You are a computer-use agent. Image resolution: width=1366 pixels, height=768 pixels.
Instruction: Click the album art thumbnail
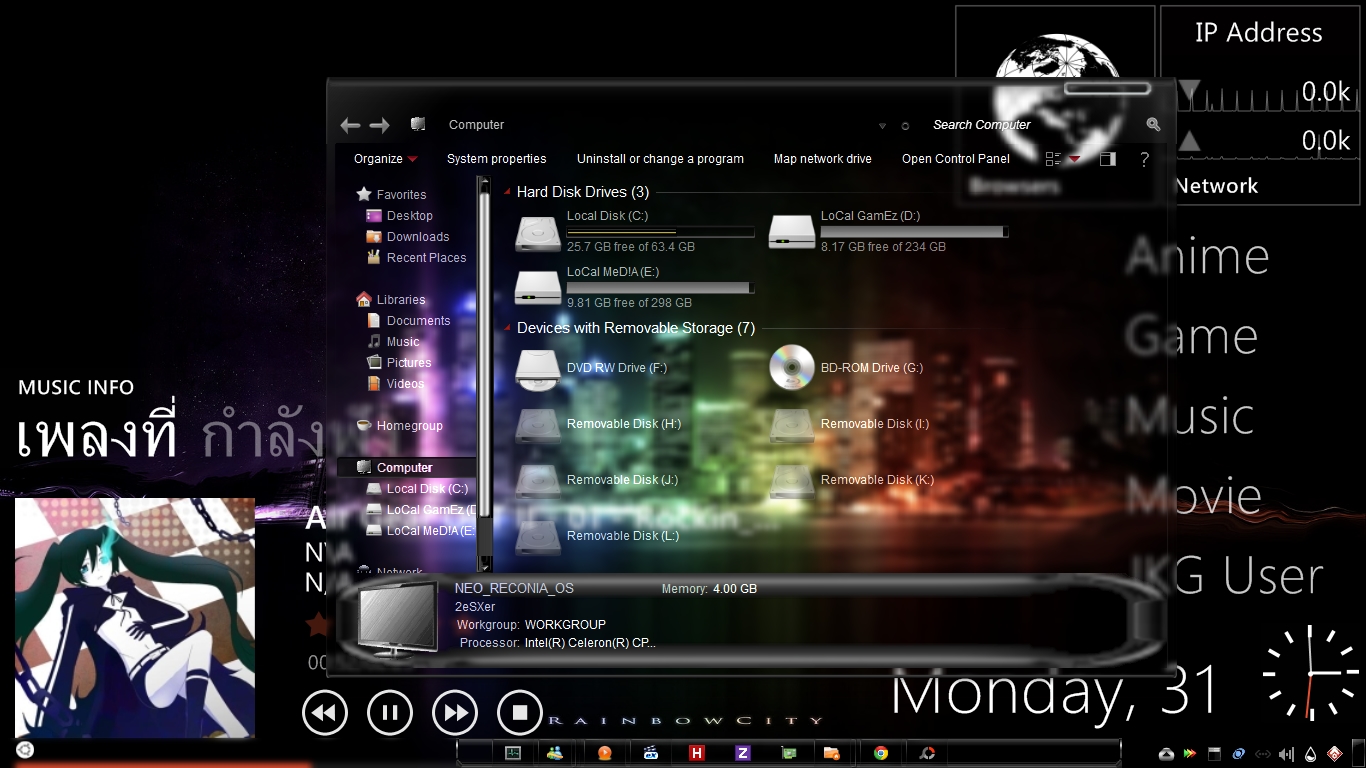135,618
